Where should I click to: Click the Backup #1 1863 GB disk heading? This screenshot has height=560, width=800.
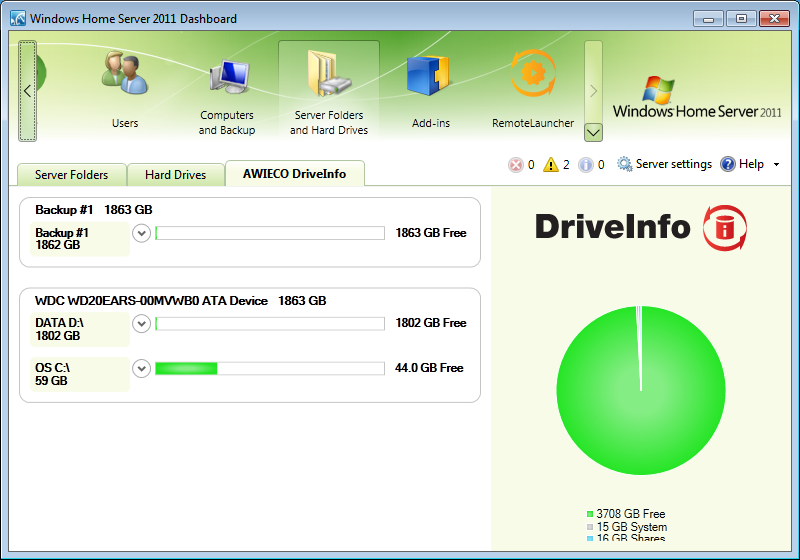click(x=94, y=210)
